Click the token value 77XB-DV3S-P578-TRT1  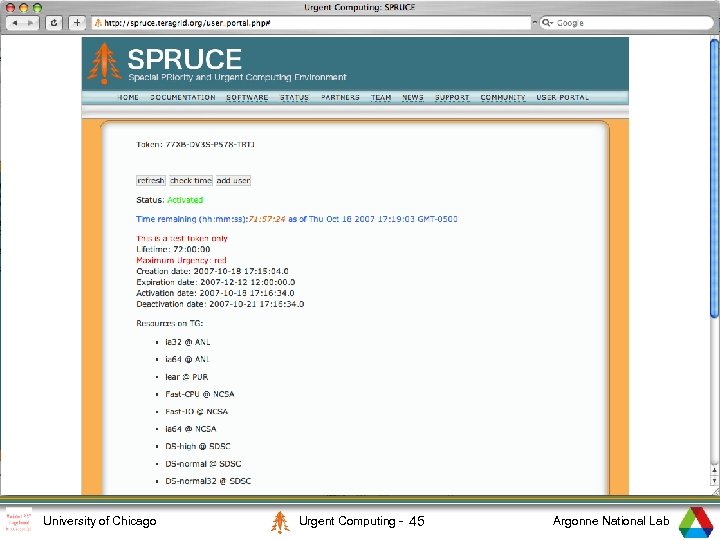(210, 144)
